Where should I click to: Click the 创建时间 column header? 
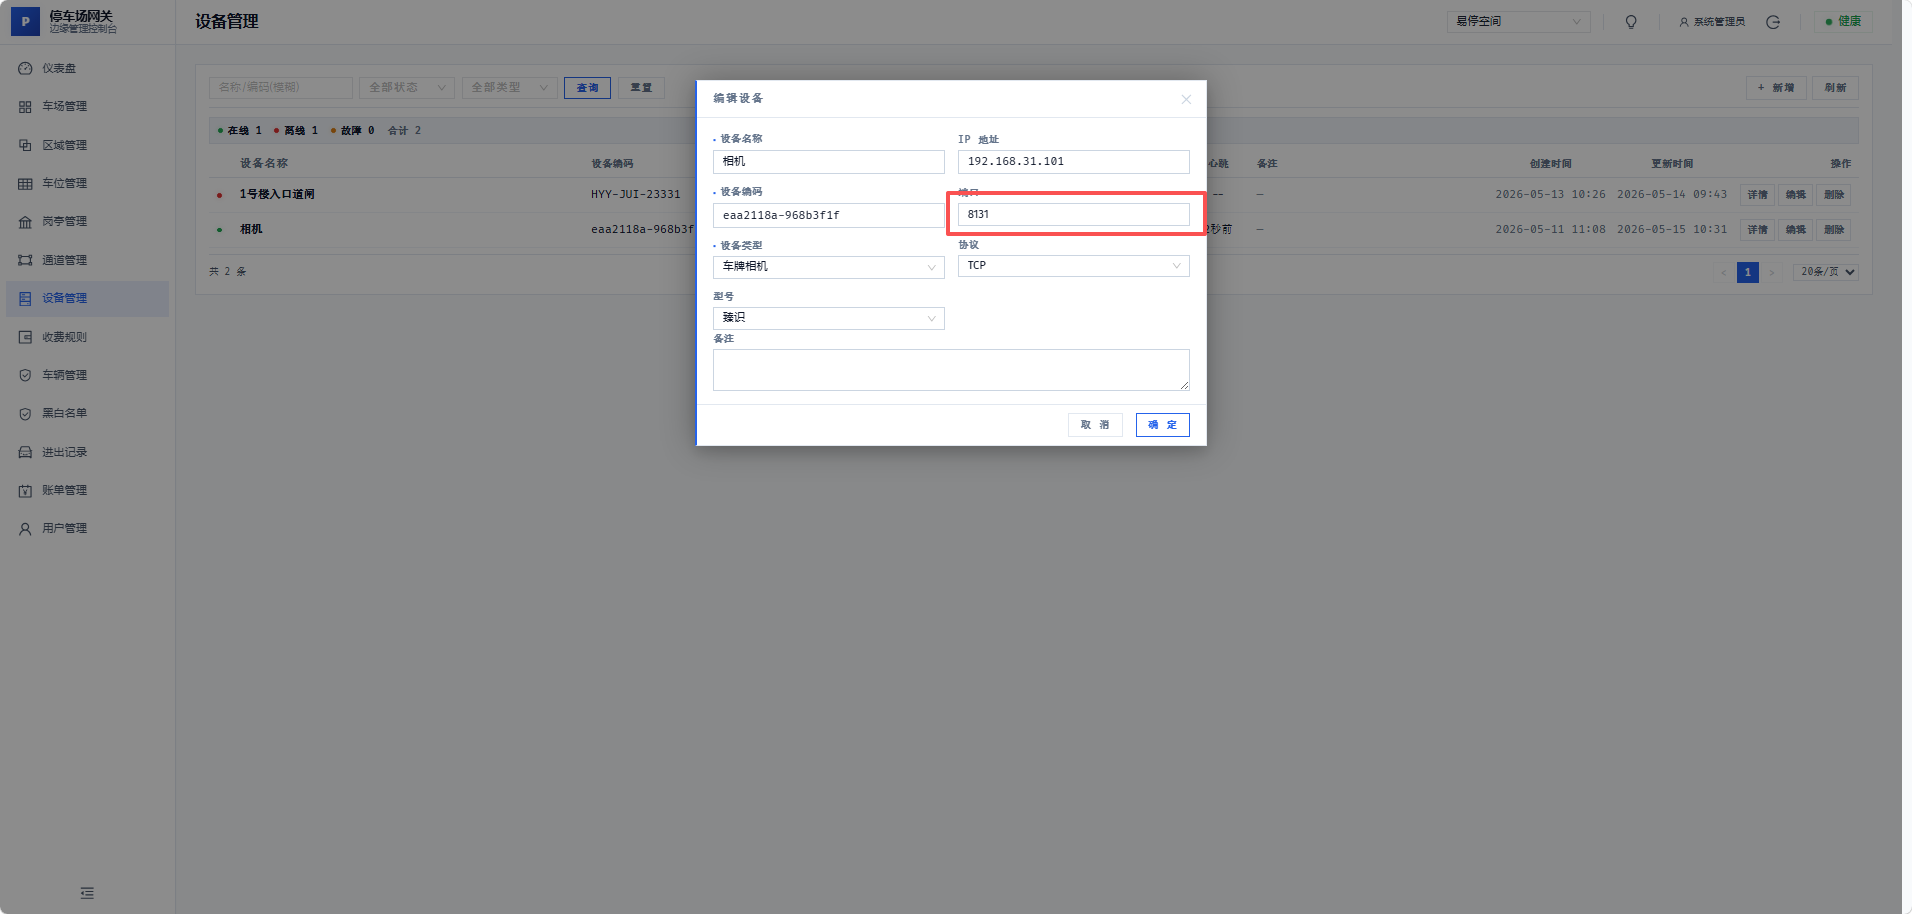pyautogui.click(x=1550, y=164)
